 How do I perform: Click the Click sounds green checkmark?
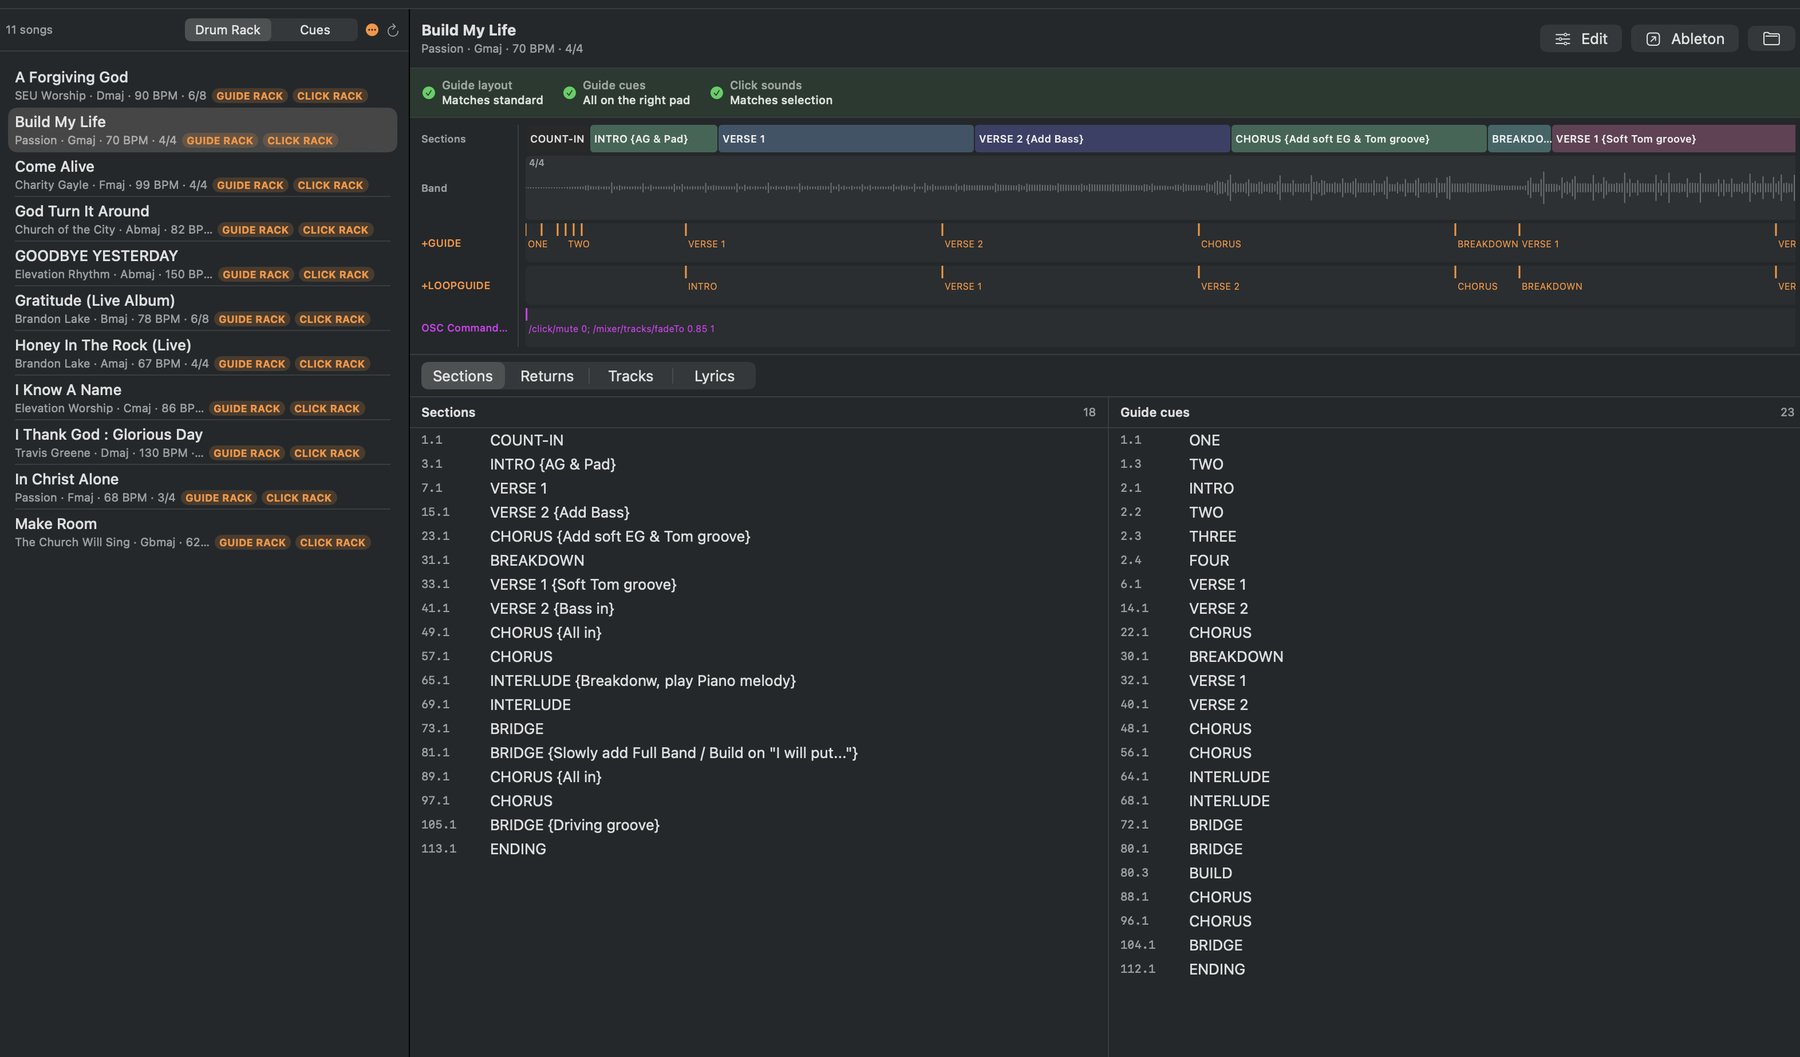716,93
